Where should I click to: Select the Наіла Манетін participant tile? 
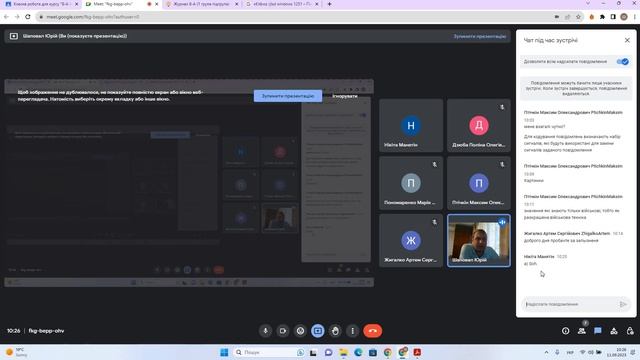[411, 125]
